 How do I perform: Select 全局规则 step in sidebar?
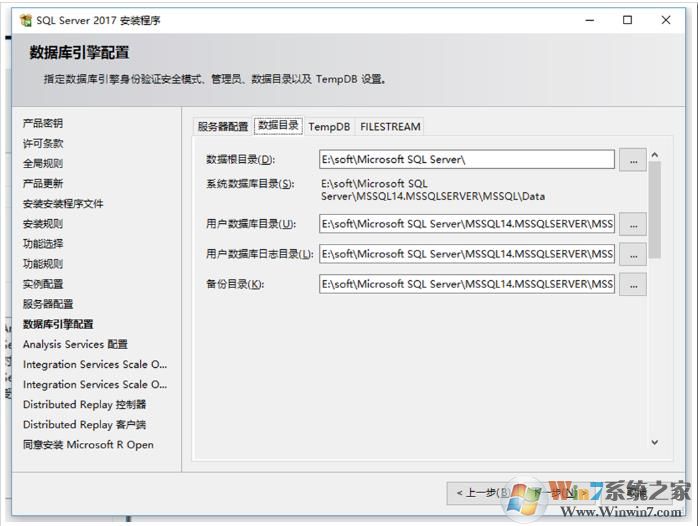pos(43,163)
